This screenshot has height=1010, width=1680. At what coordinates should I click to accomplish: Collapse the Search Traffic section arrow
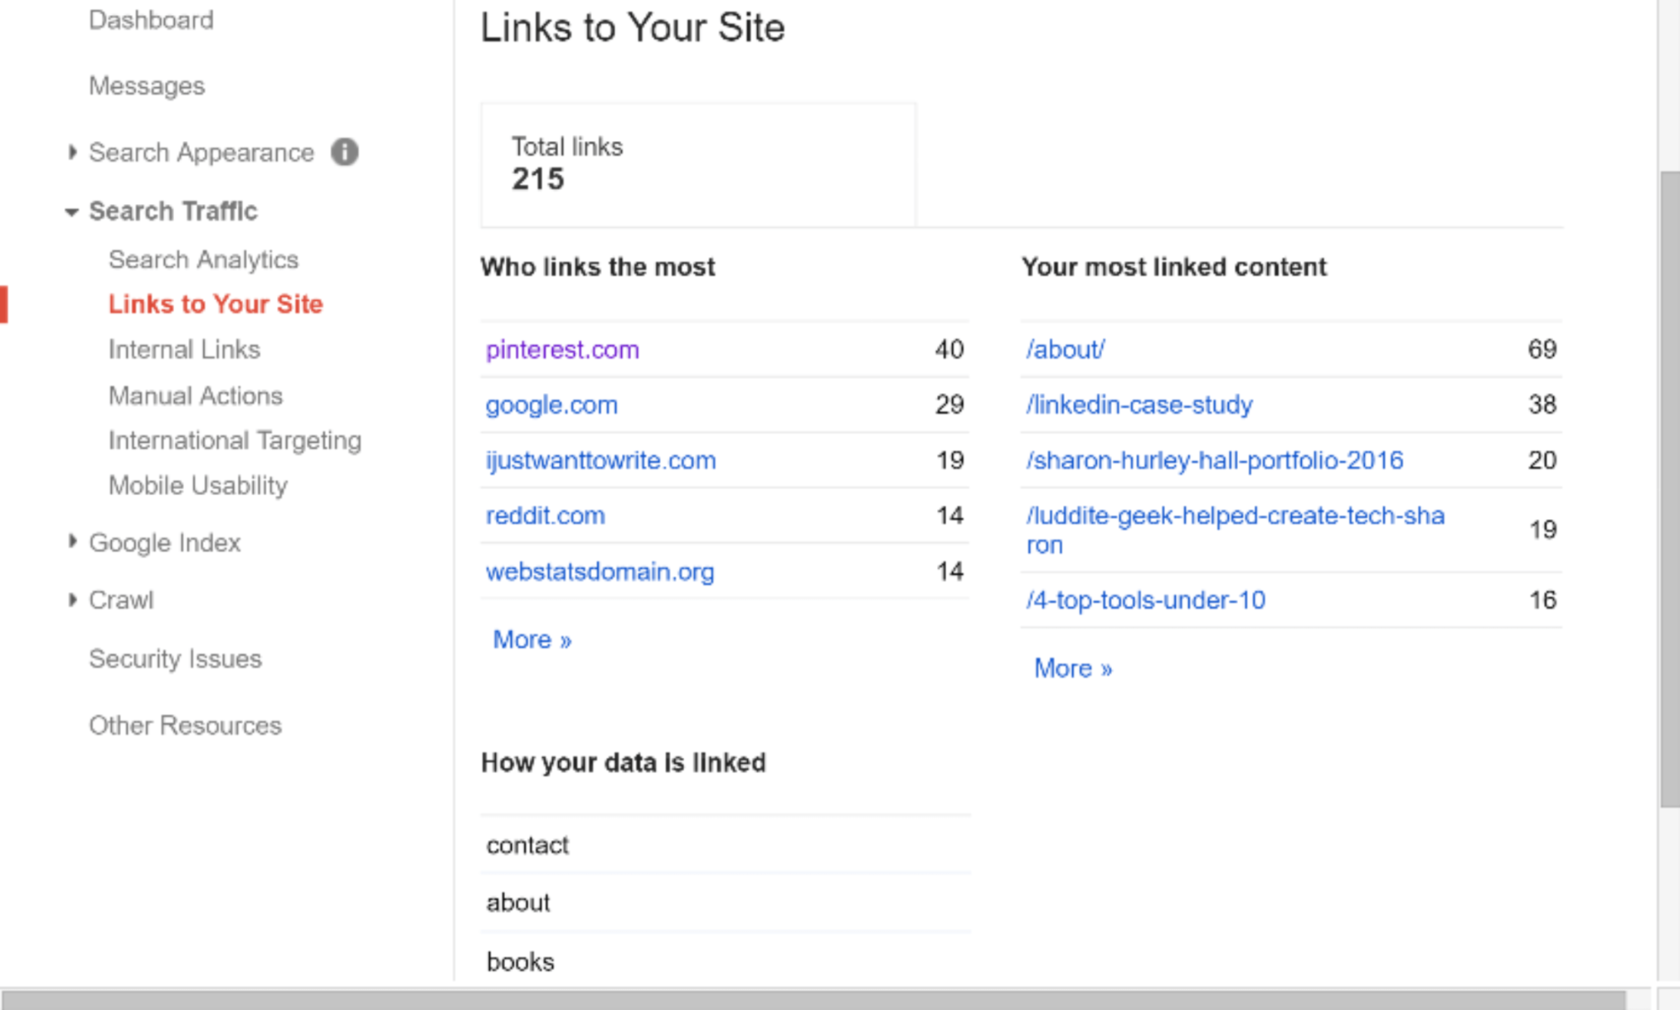72,212
